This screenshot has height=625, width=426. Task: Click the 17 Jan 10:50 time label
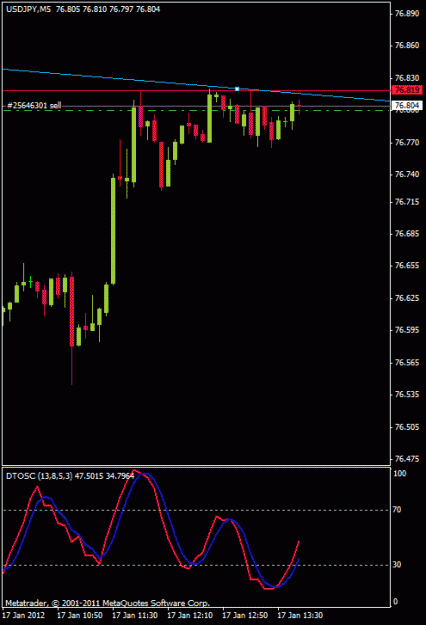(80, 615)
